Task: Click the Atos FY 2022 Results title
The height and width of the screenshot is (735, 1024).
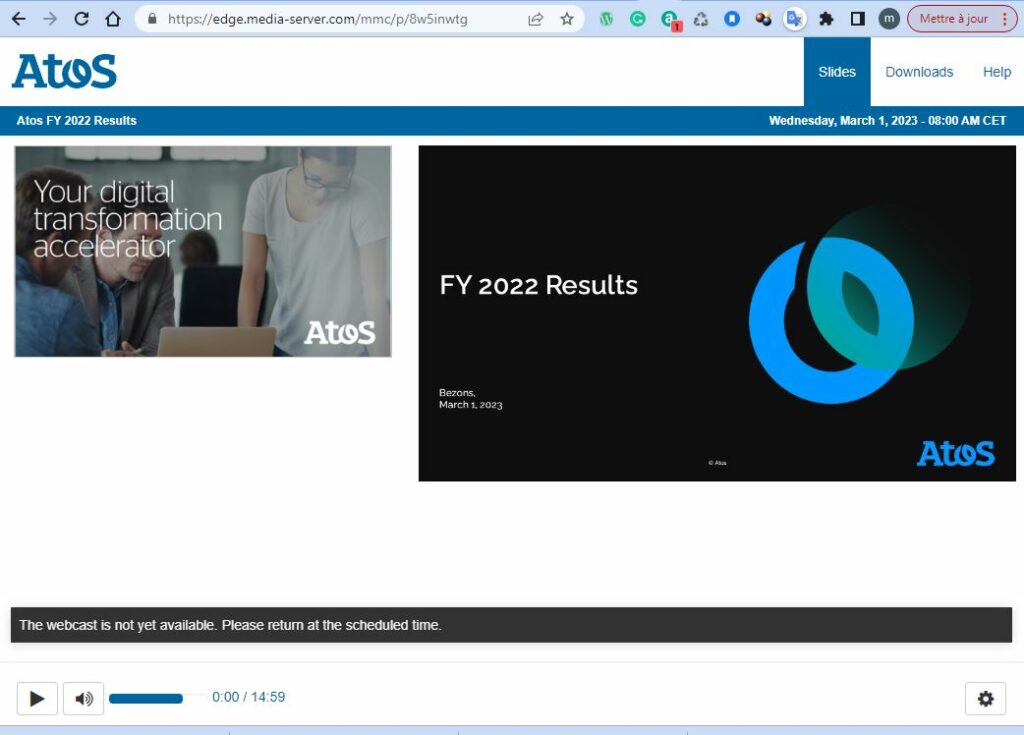Action: coord(76,121)
